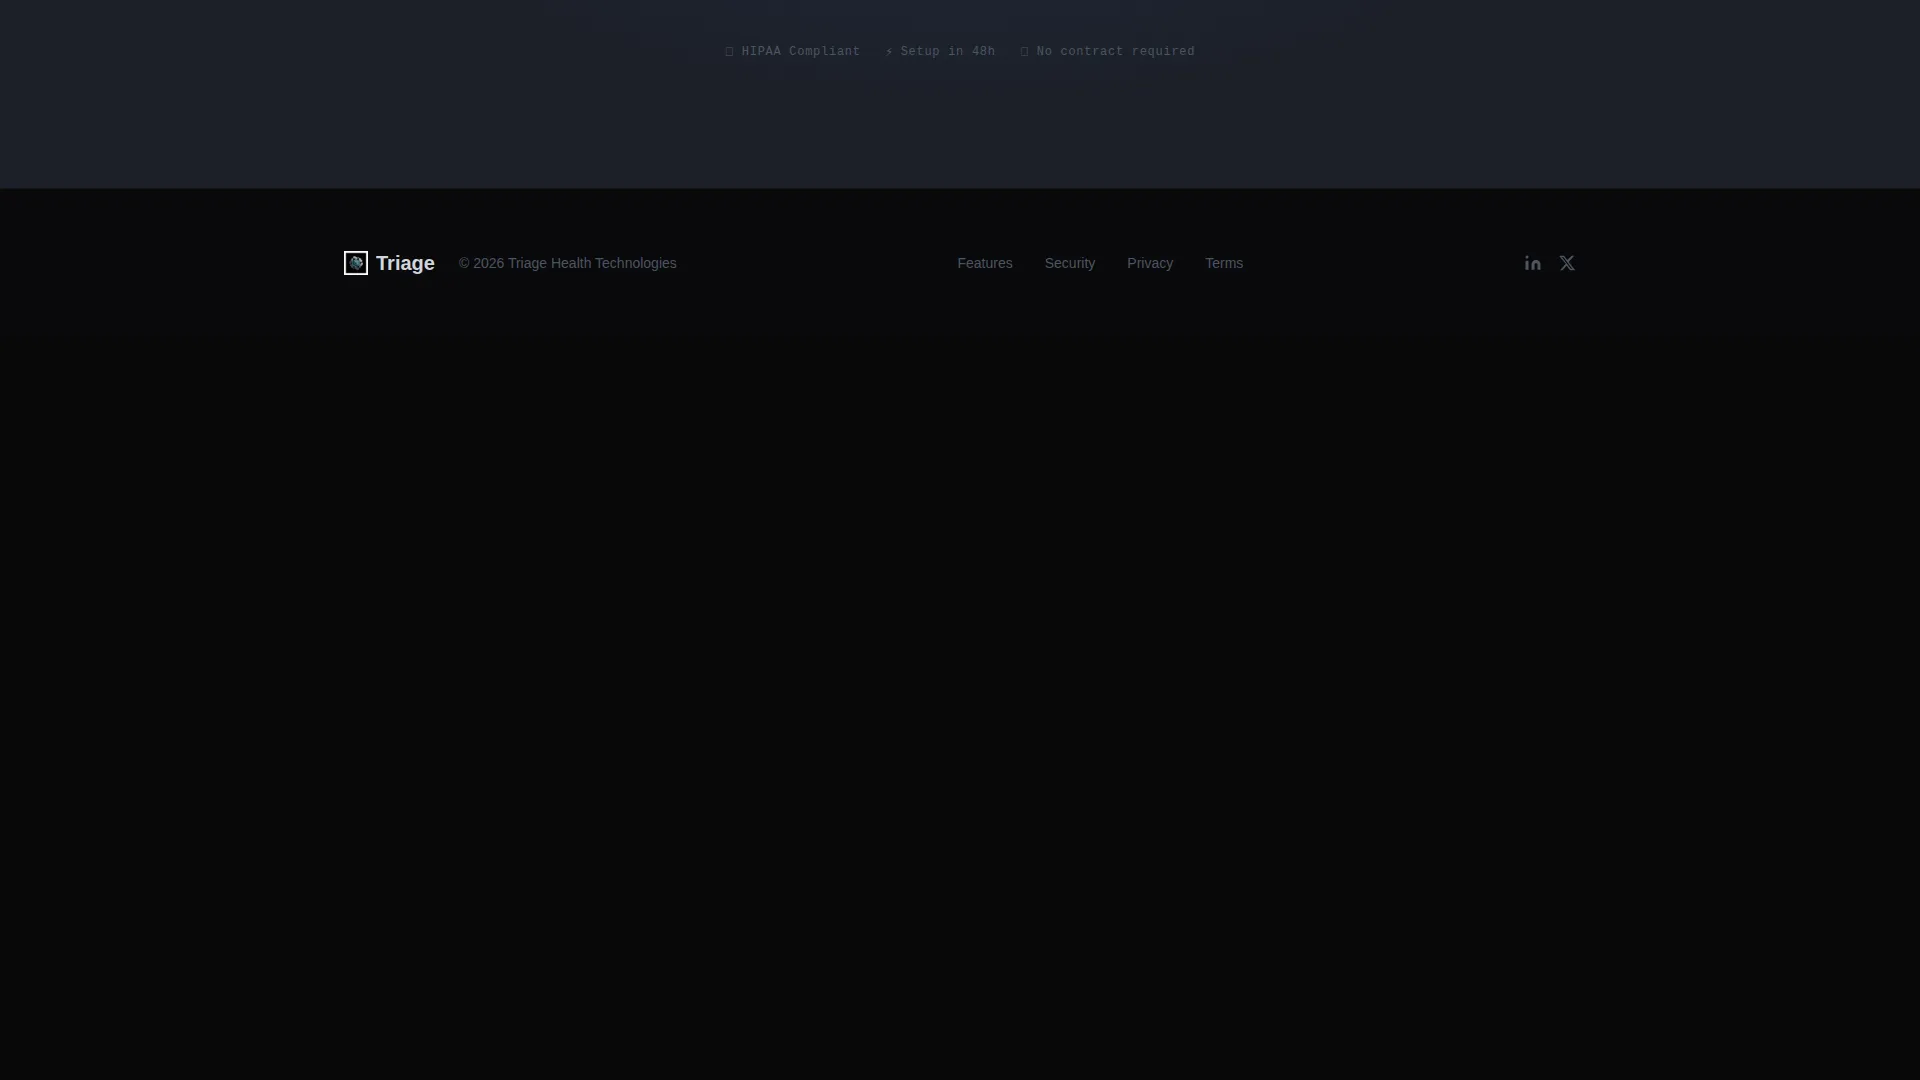
Task: Open the Privacy footer link
Action: (1150, 263)
